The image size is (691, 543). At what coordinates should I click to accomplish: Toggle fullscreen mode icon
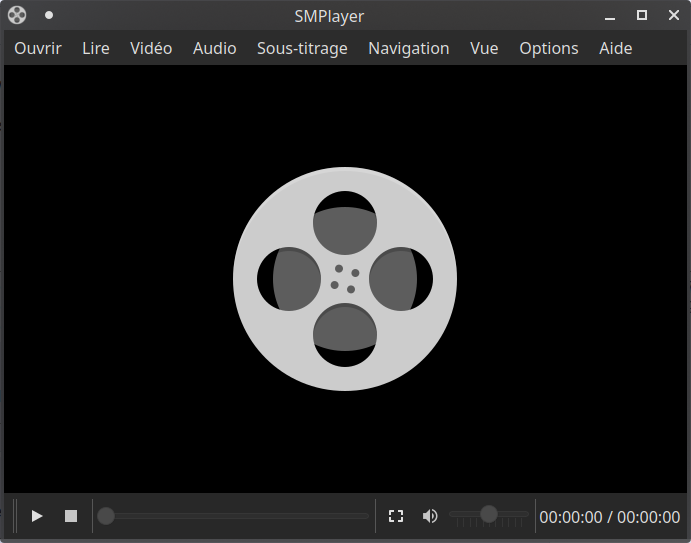[x=396, y=516]
